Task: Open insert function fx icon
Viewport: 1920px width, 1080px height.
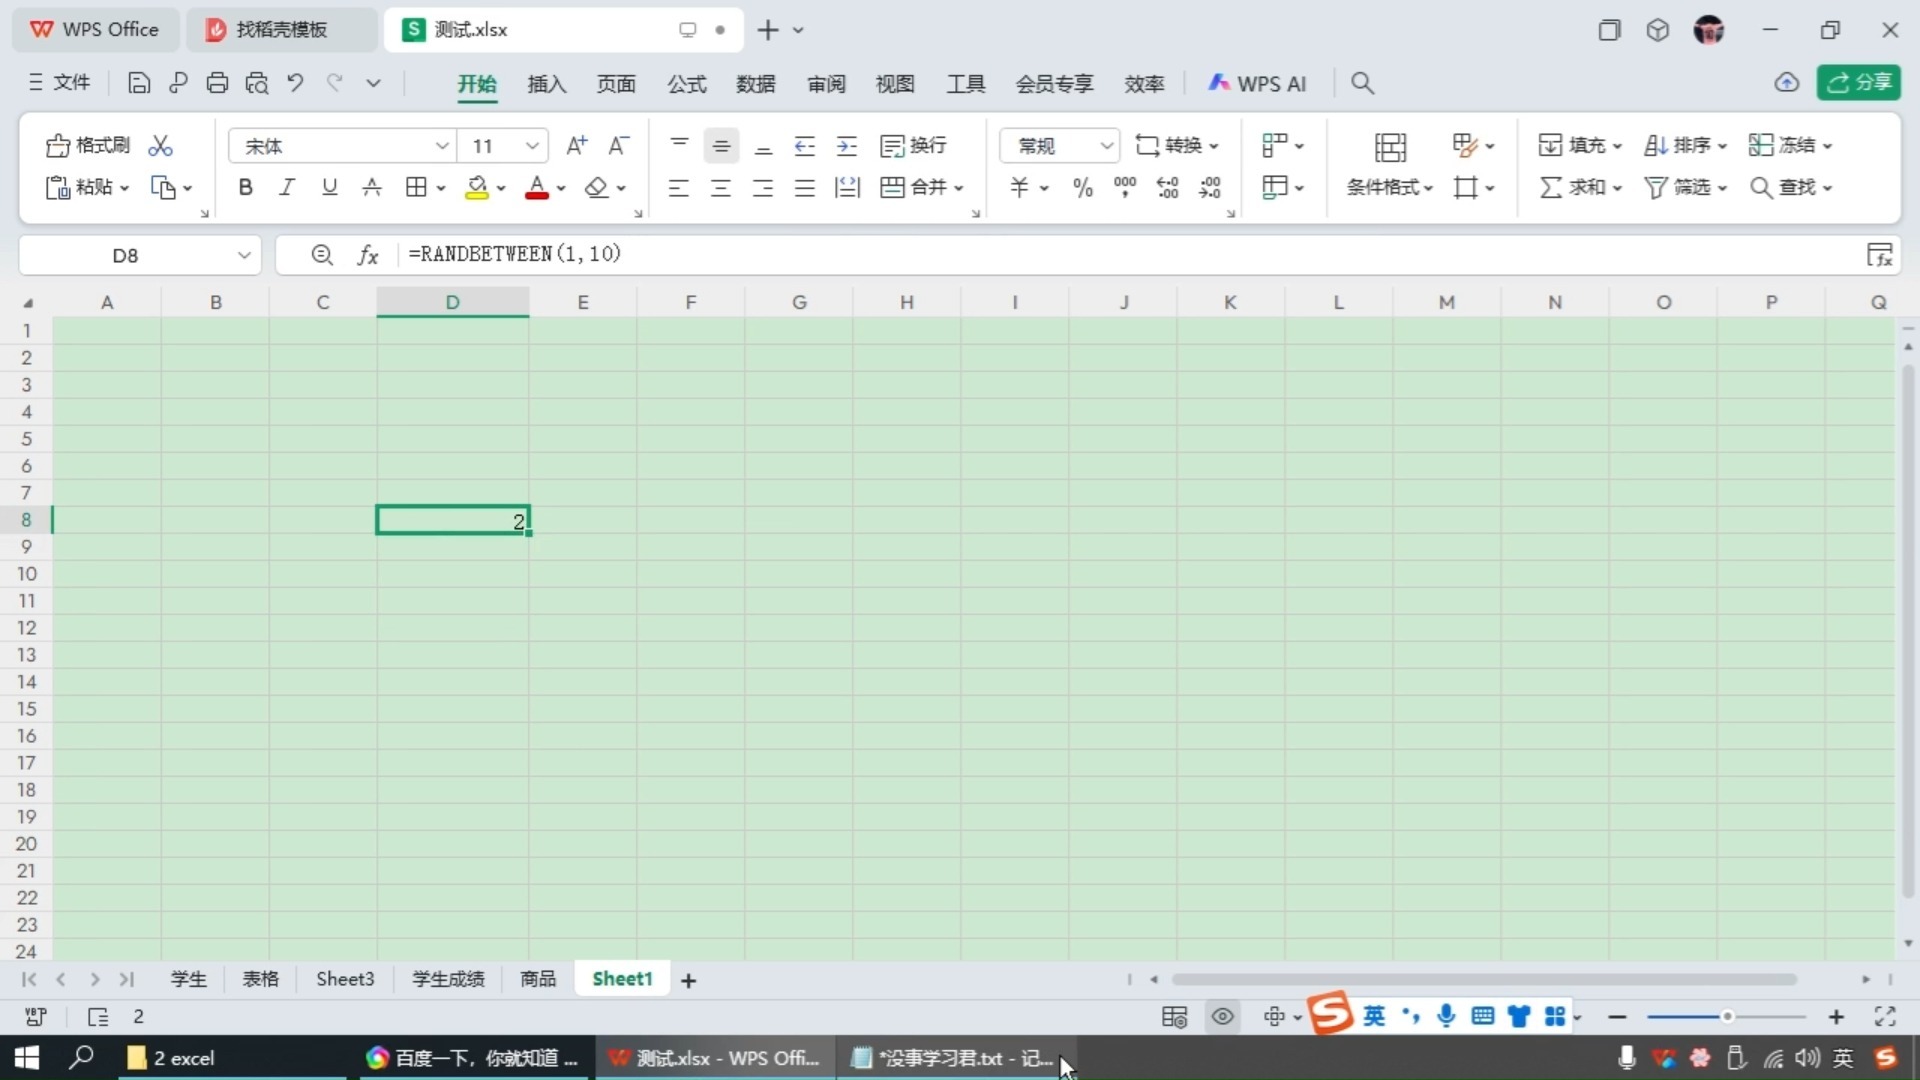Action: click(368, 255)
